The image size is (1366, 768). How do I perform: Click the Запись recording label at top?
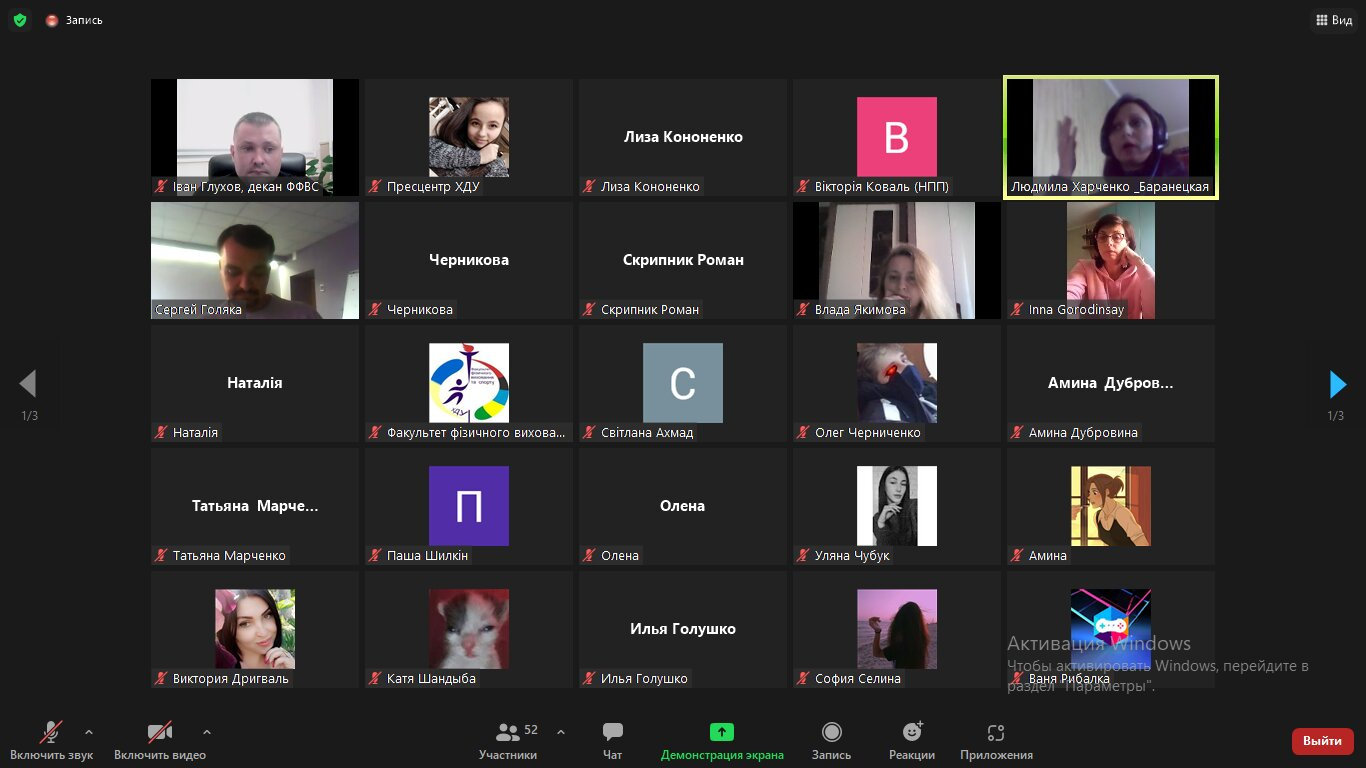click(84, 20)
